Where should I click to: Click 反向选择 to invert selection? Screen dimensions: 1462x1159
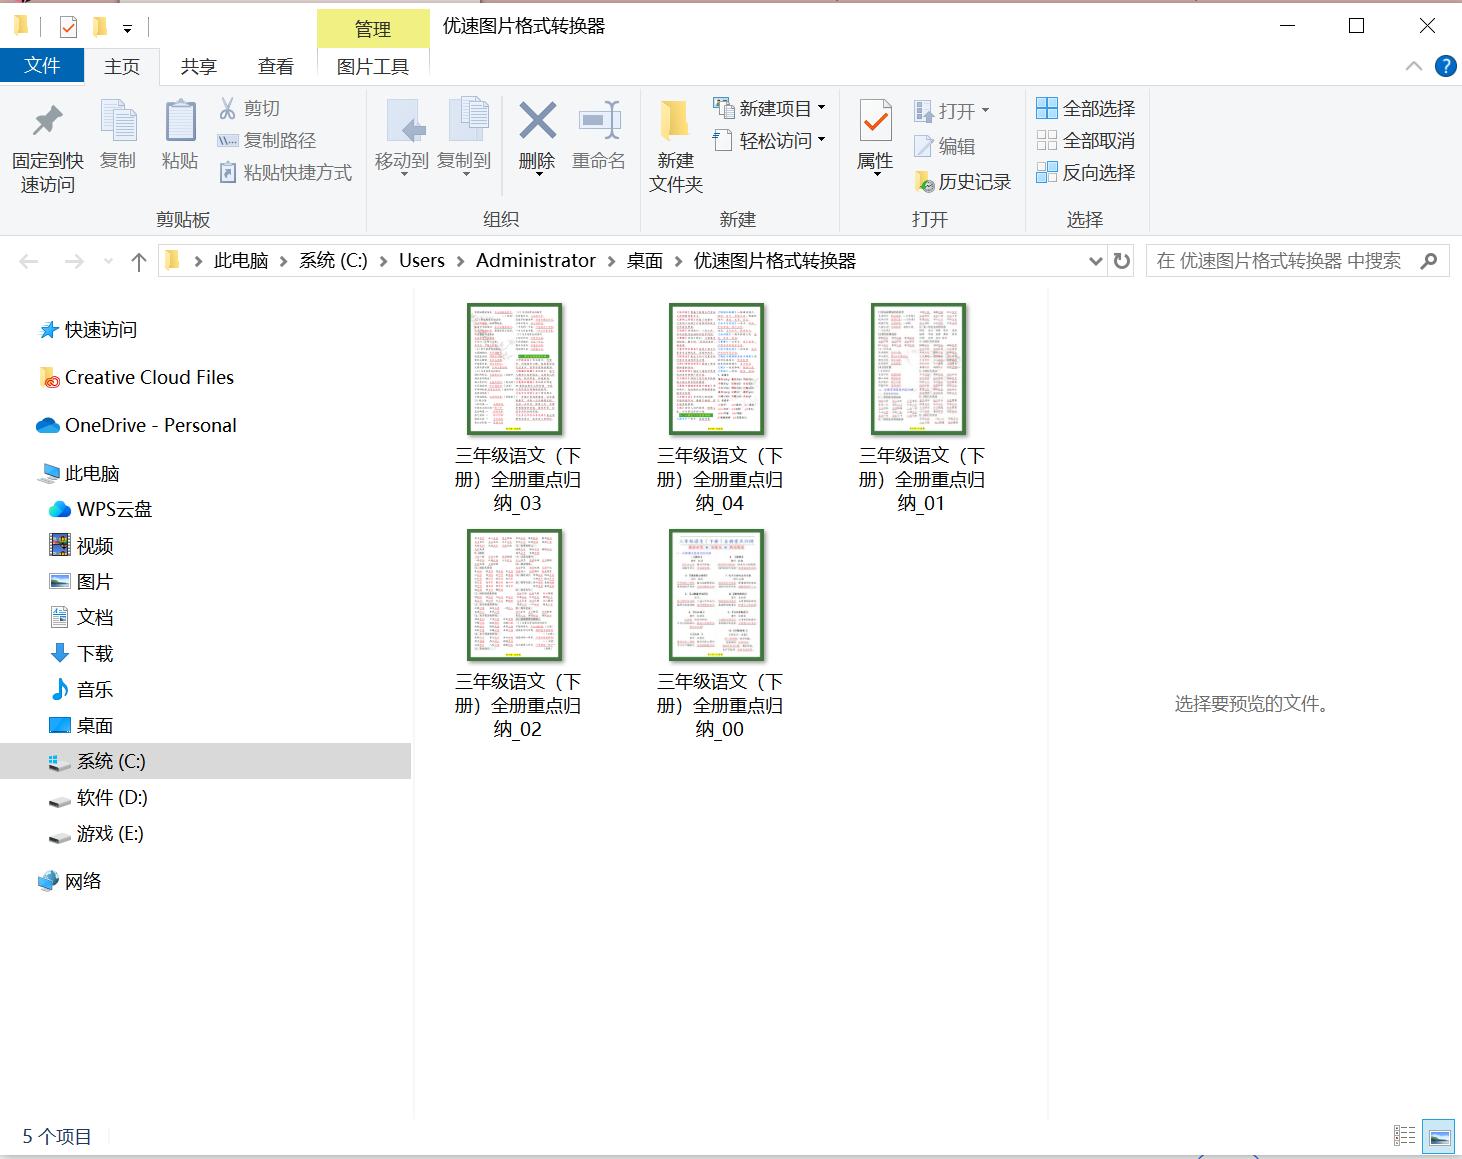(x=1088, y=172)
